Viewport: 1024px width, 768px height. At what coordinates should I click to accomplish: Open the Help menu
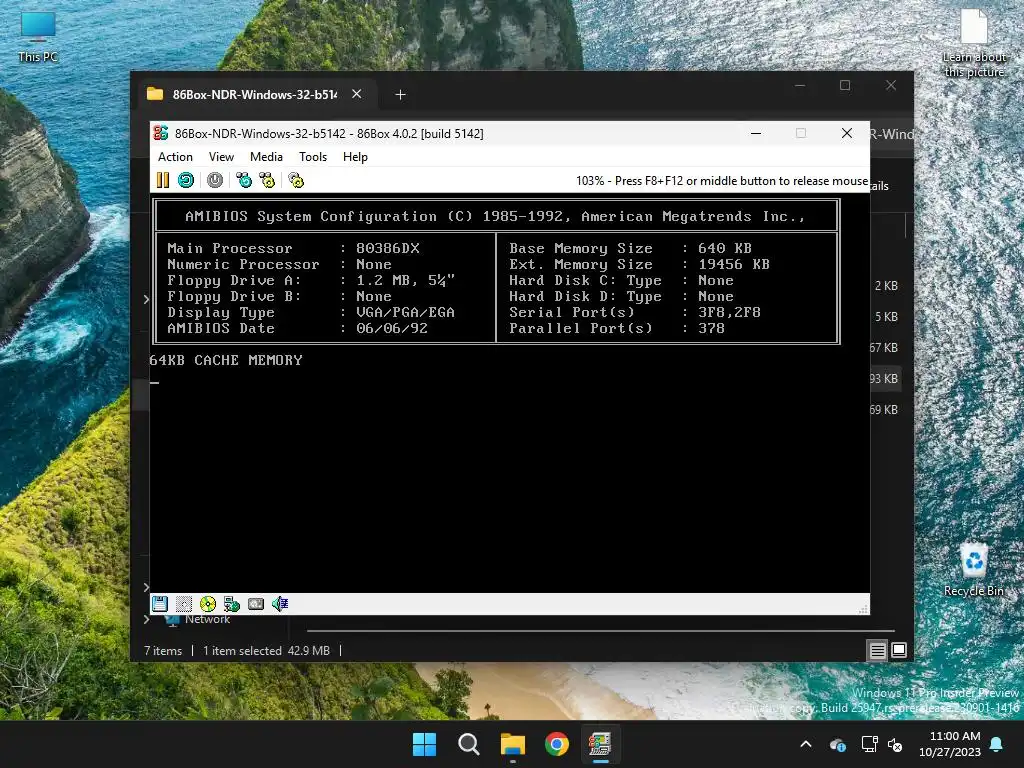(x=355, y=157)
